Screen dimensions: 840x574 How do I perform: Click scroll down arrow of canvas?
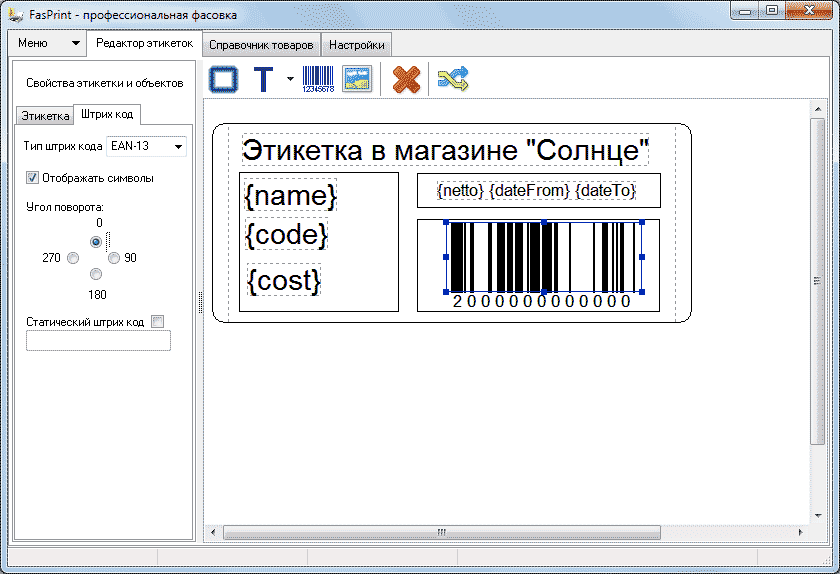coord(818,516)
